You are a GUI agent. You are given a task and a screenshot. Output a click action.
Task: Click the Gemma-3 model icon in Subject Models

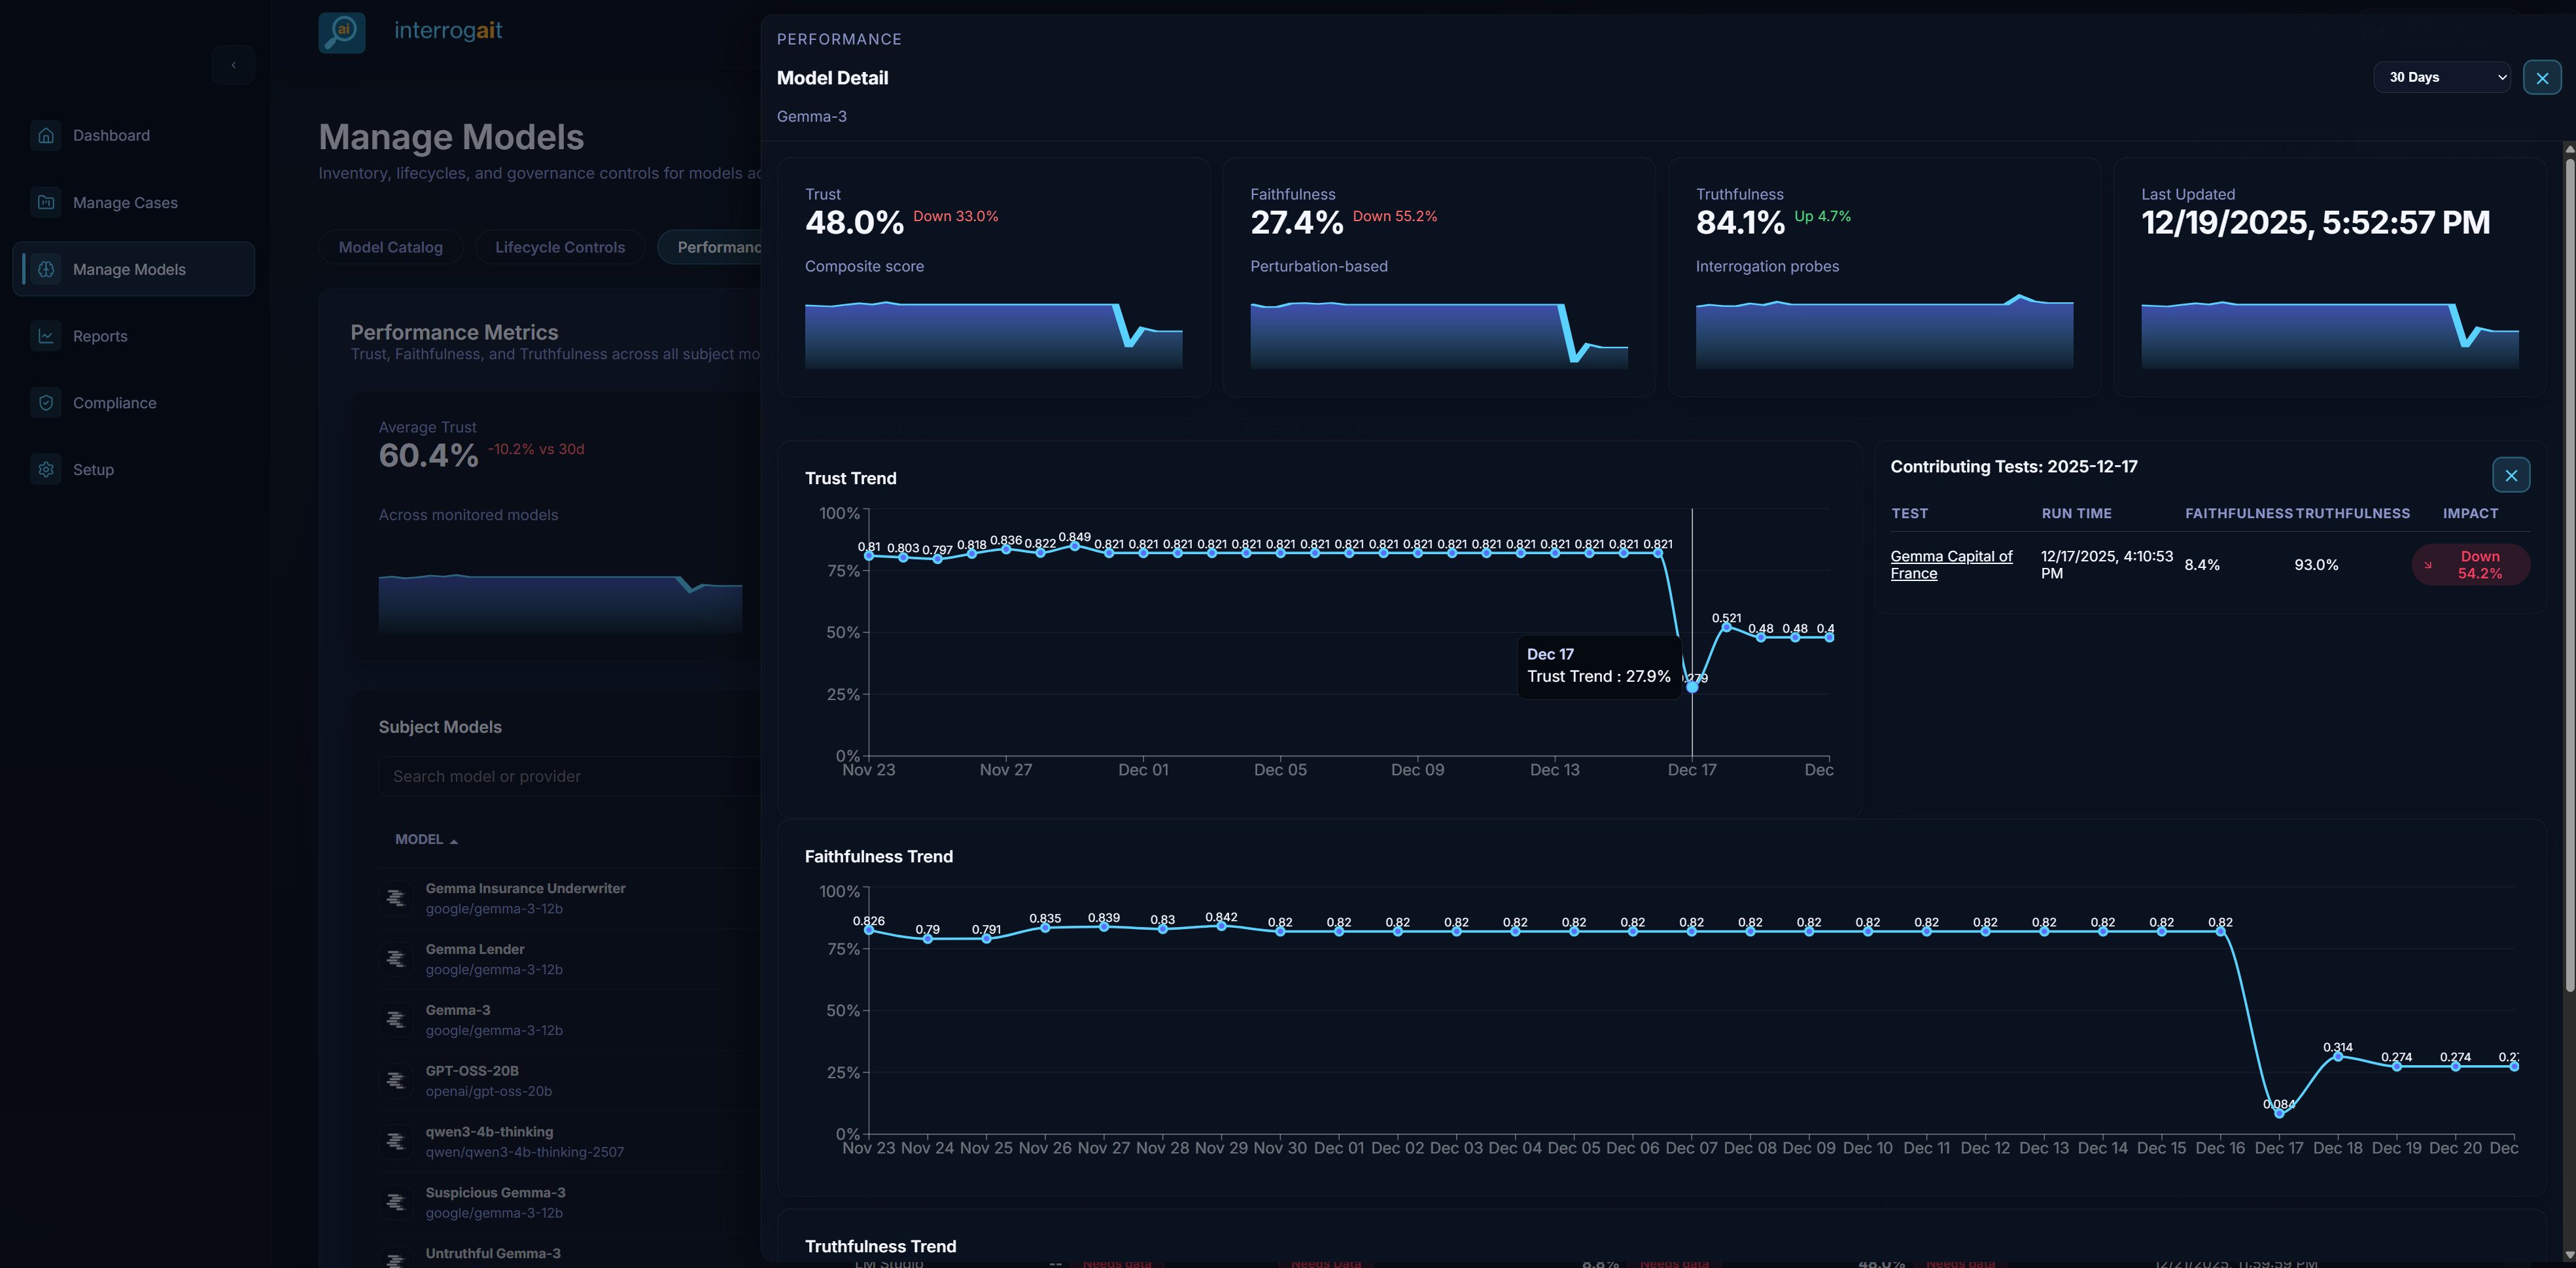tap(396, 1019)
